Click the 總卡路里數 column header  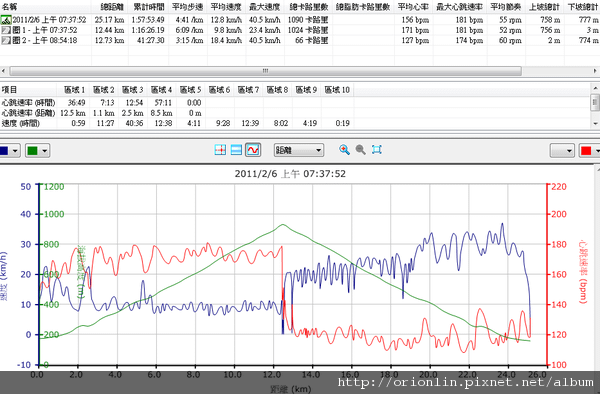[308, 7]
